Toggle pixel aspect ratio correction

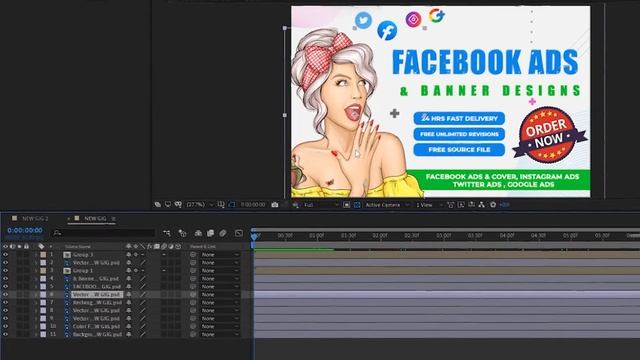pyautogui.click(x=451, y=204)
